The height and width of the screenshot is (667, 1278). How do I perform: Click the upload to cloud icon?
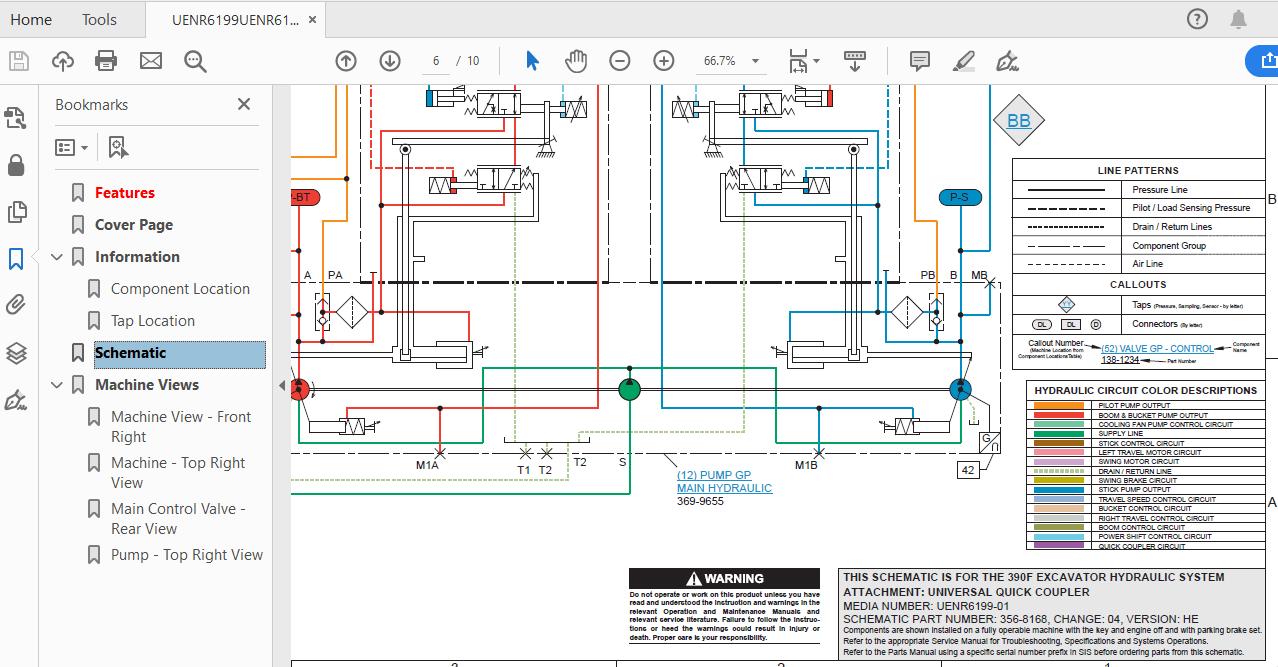tap(62, 61)
